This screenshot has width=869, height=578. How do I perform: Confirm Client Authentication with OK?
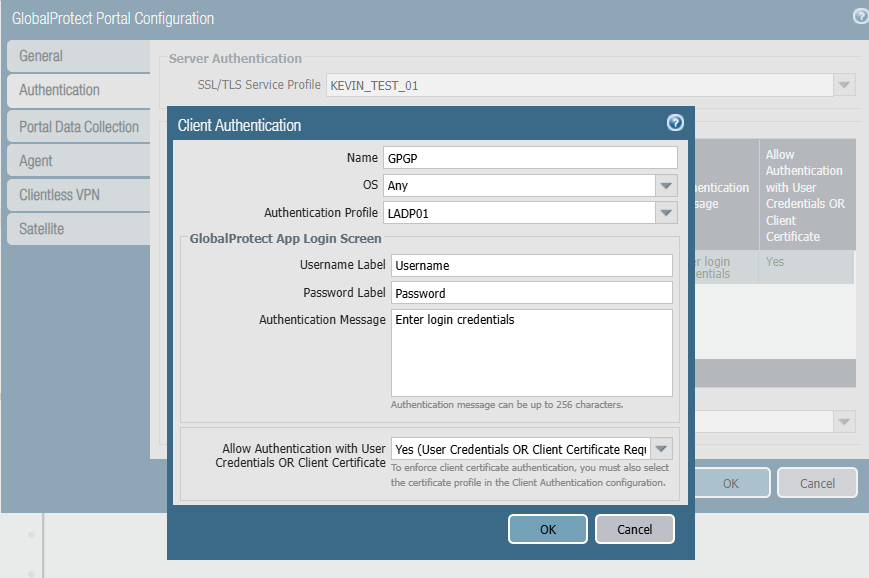click(548, 529)
